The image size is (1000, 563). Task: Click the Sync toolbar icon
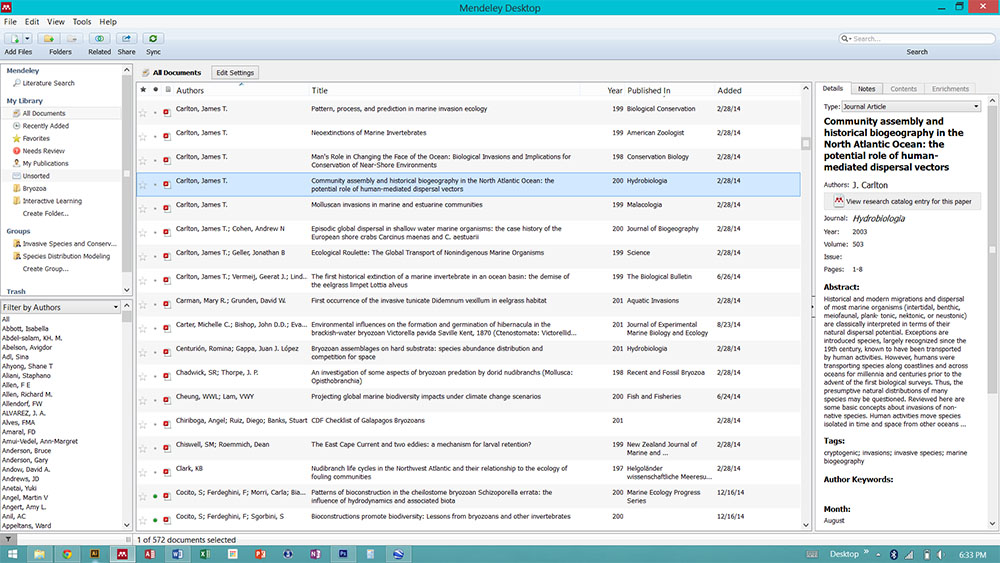(x=153, y=39)
